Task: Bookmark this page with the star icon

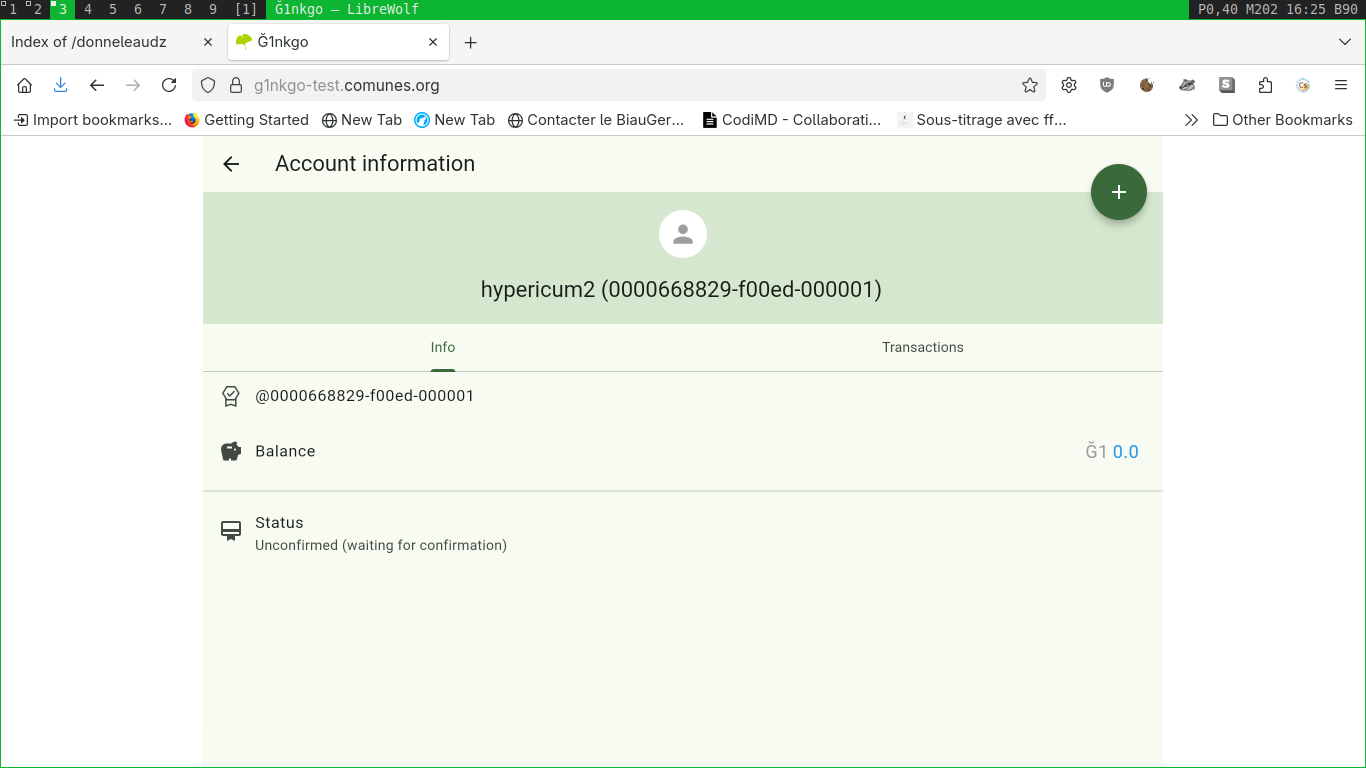Action: pos(1029,86)
